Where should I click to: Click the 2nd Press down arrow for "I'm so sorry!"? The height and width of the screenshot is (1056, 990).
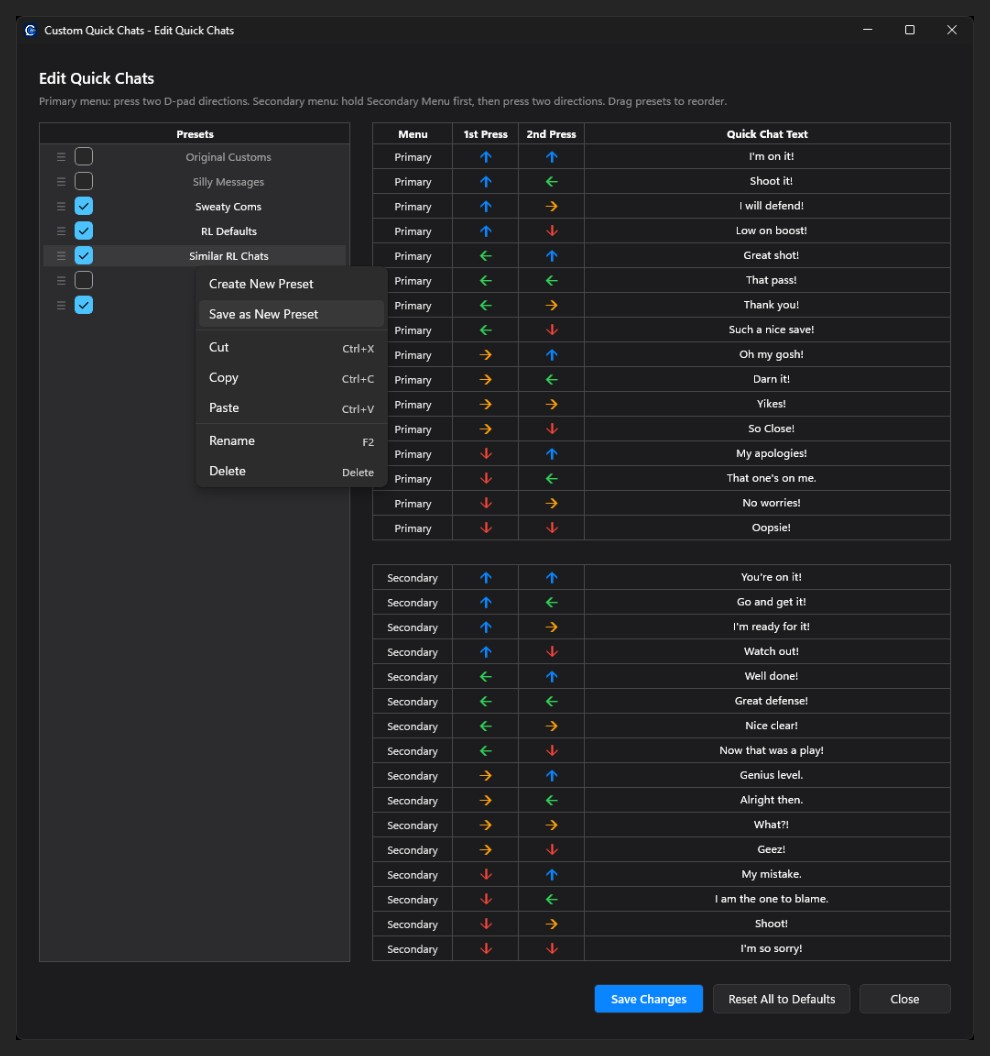tap(552, 949)
